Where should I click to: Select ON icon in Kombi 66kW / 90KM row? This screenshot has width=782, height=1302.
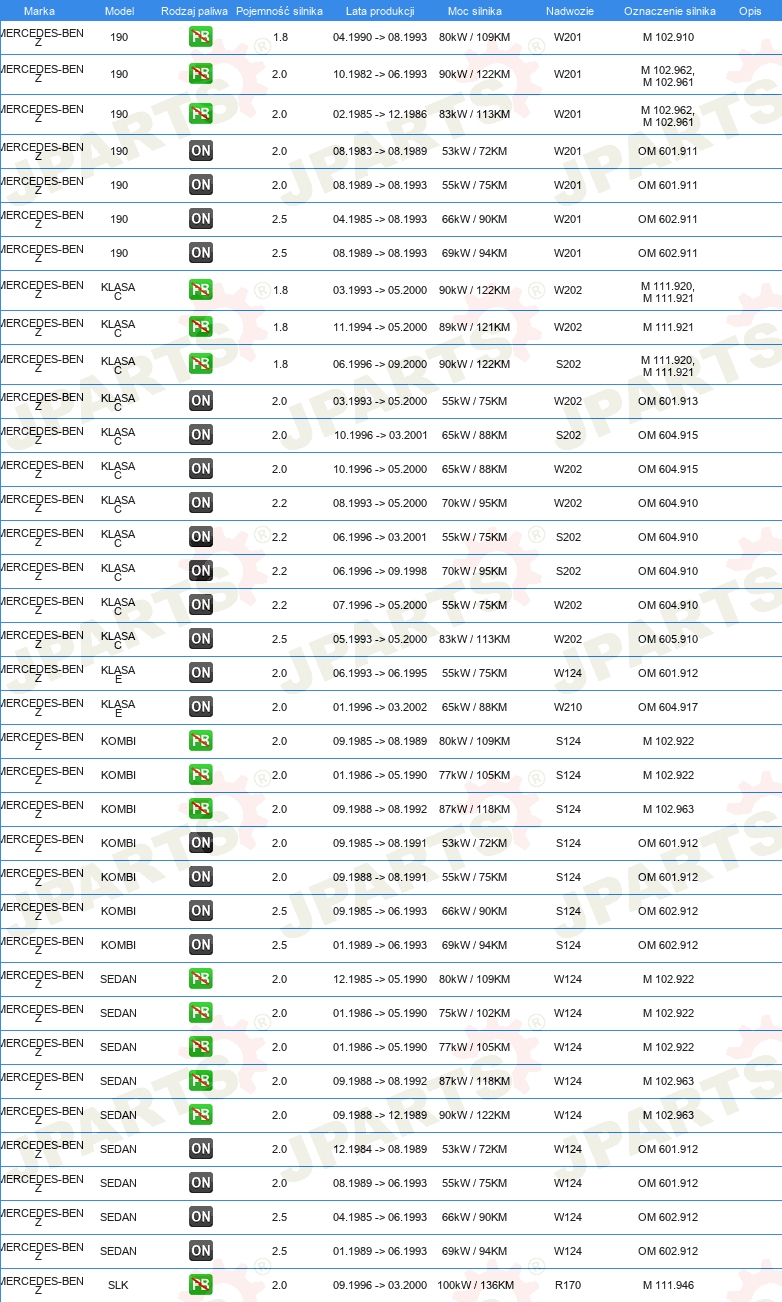tap(201, 912)
